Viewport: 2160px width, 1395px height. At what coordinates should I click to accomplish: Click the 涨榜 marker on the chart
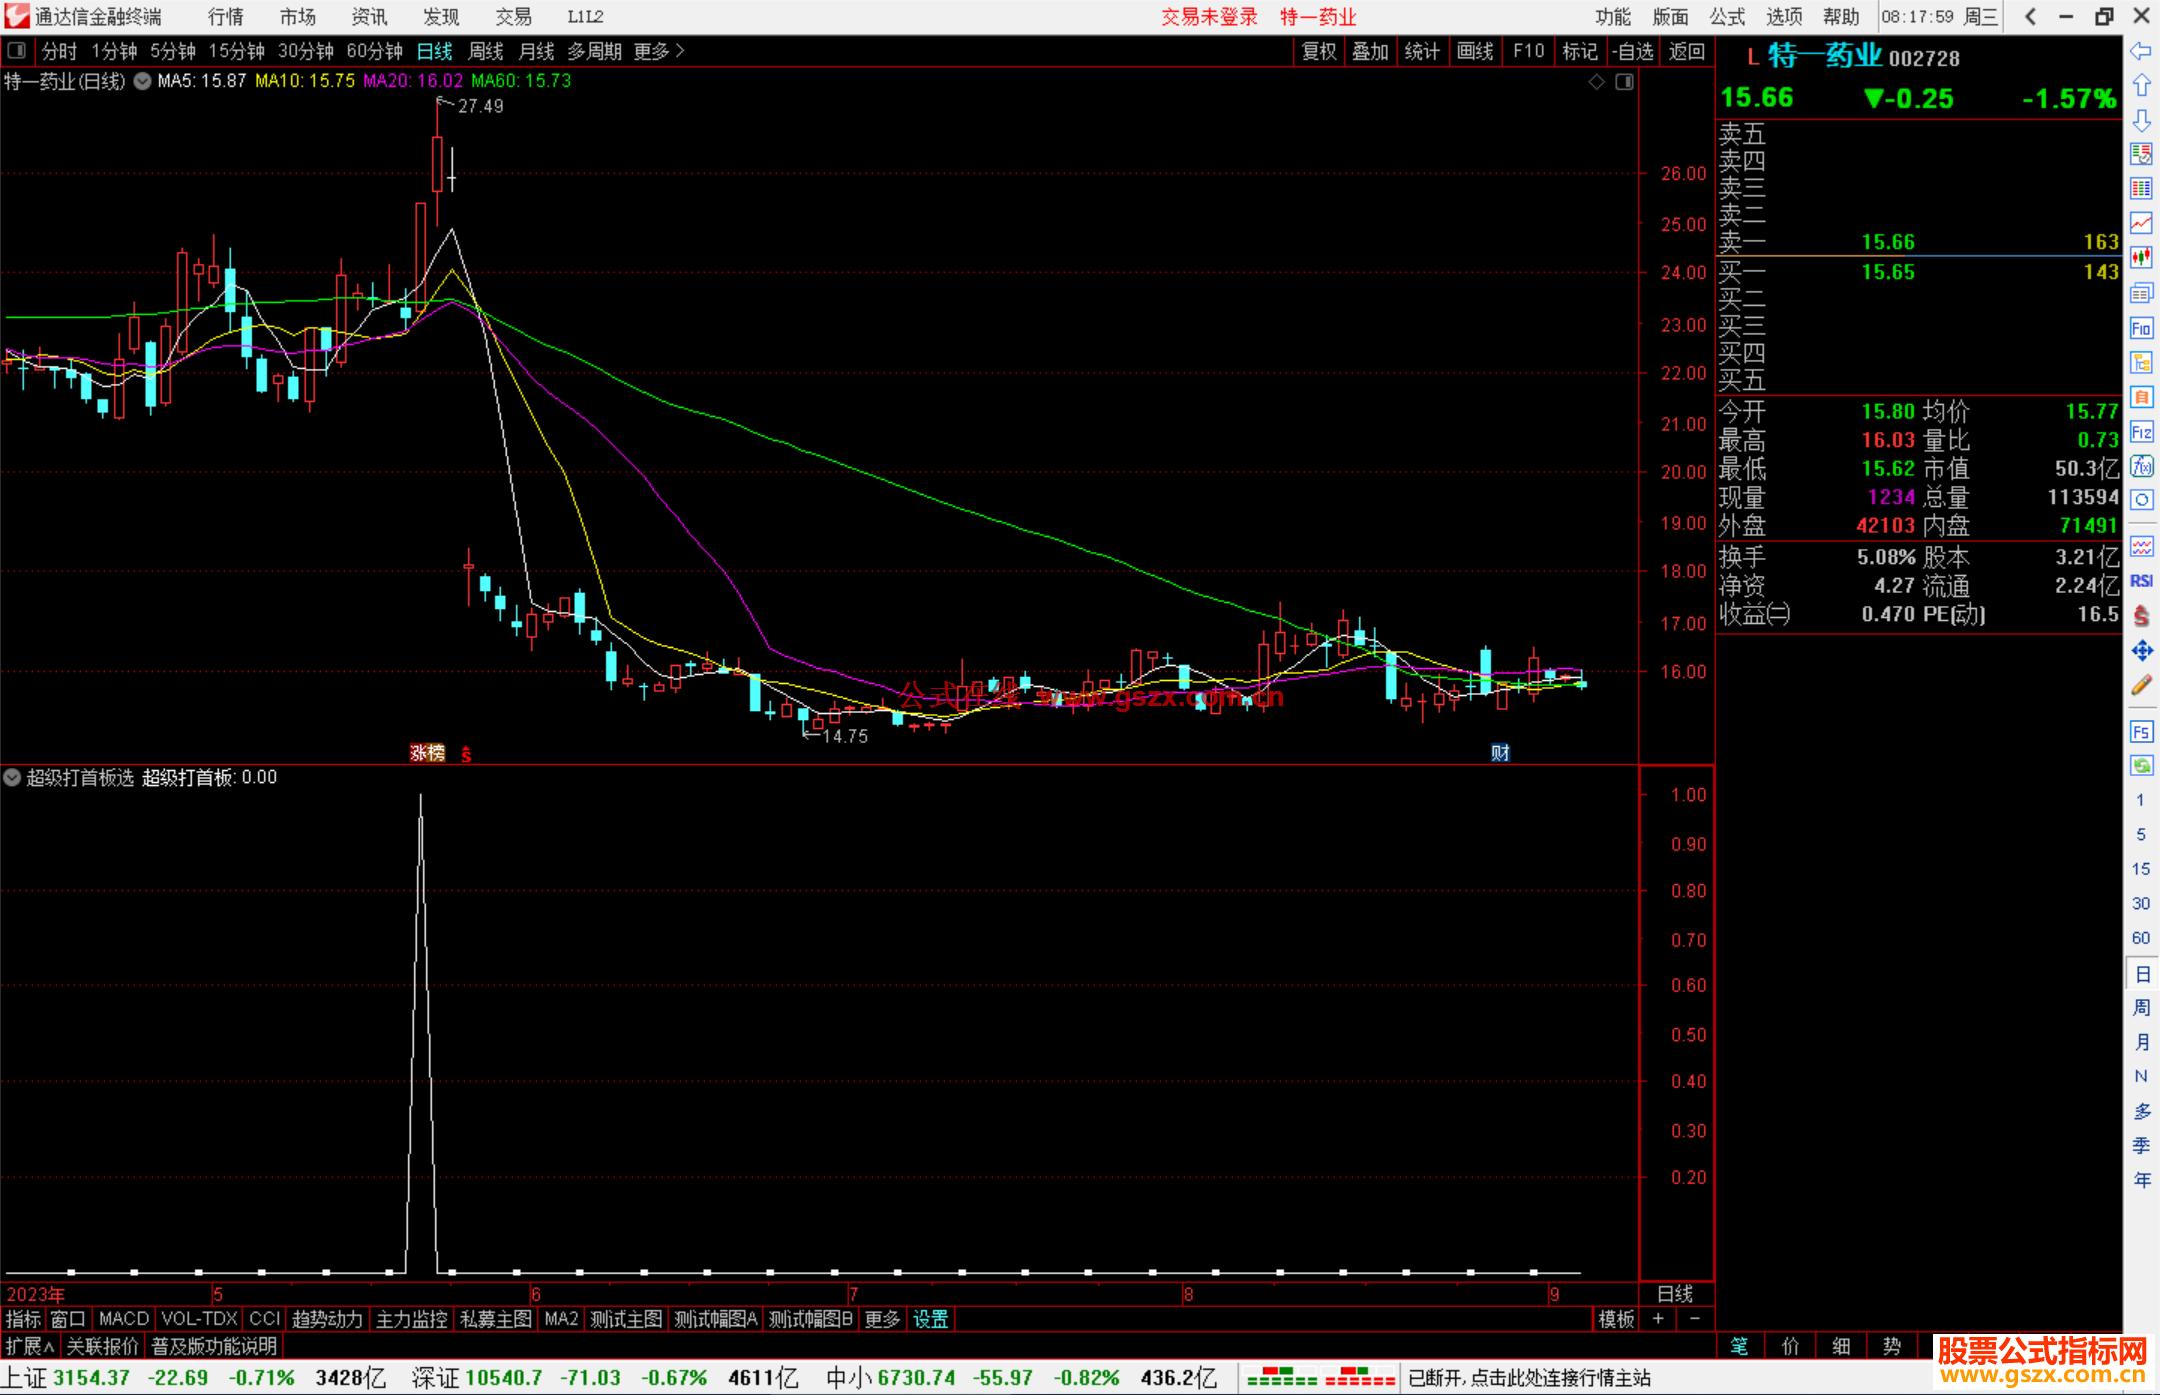coord(427,753)
